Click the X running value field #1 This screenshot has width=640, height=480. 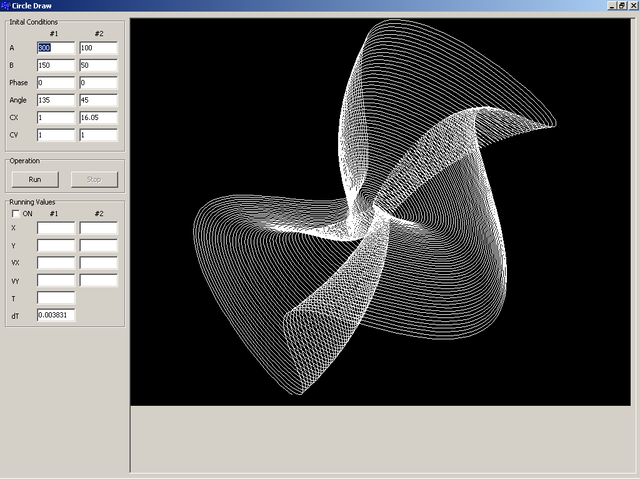(56, 228)
